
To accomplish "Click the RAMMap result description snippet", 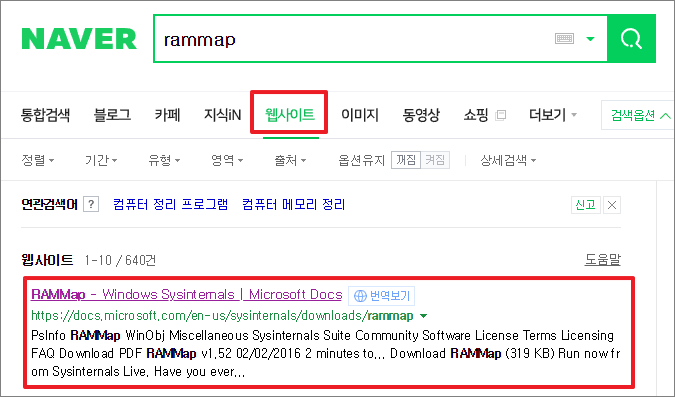I will pyautogui.click(x=325, y=354).
